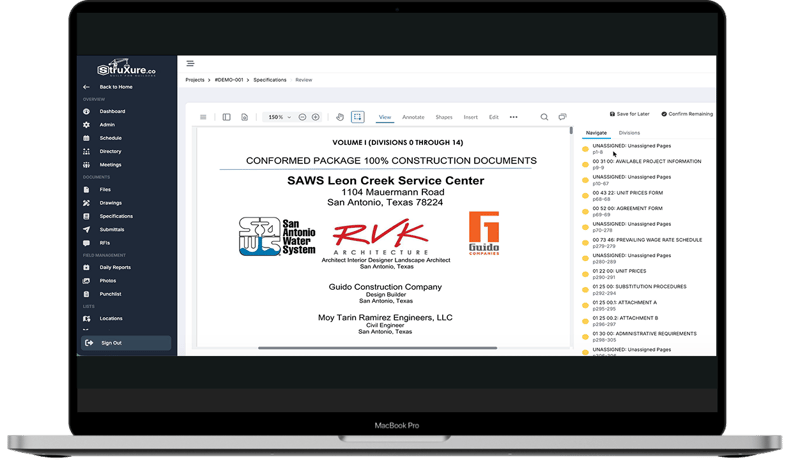This screenshot has width=800, height=476.
Task: Click the Save for Later button
Action: pos(630,114)
